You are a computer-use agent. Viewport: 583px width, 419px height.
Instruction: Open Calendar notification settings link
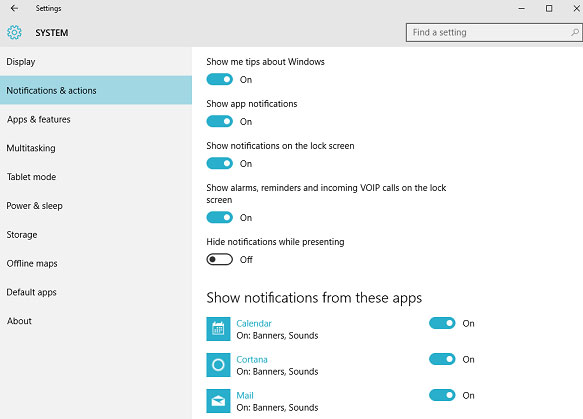coord(254,323)
